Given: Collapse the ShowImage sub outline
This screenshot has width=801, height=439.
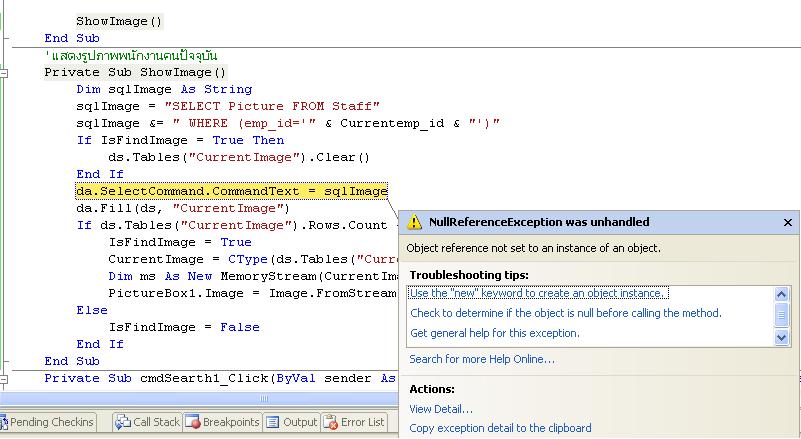Looking at the screenshot, I should (x=4, y=73).
